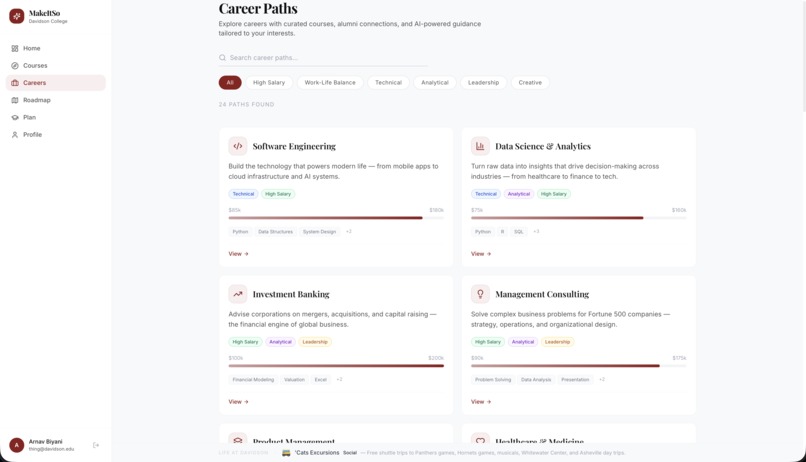This screenshot has width=806, height=462.
Task: Open View link on Software Engineering card
Action: coord(239,254)
